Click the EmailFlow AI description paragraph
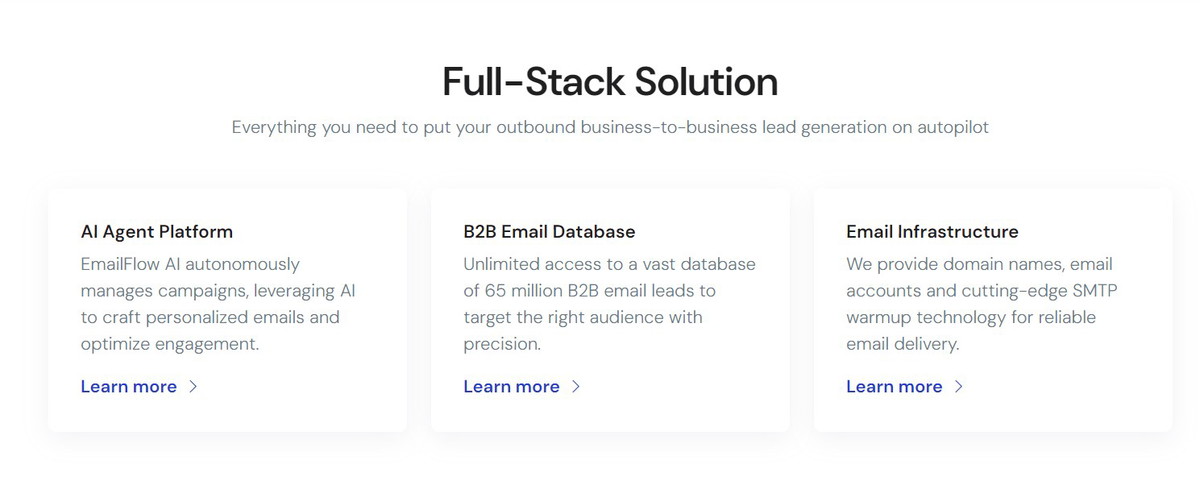Image resolution: width=1200 pixels, height=481 pixels. 218,304
